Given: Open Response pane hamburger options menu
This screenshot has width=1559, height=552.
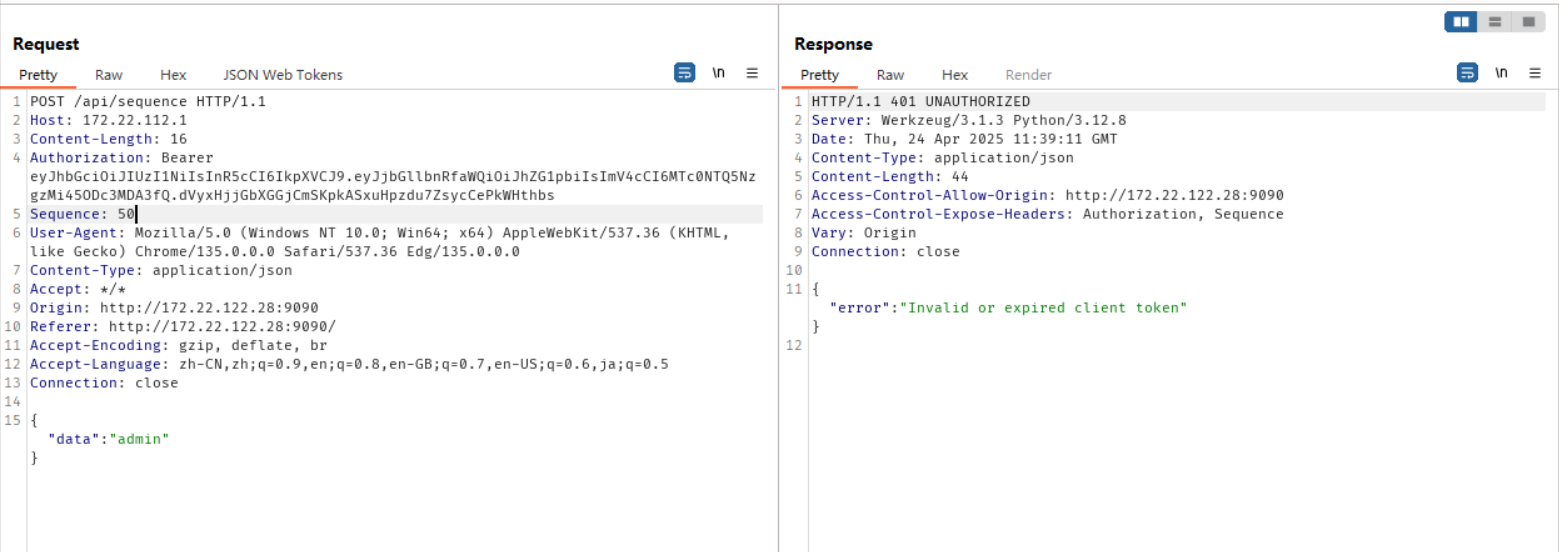Looking at the screenshot, I should coord(1534,73).
